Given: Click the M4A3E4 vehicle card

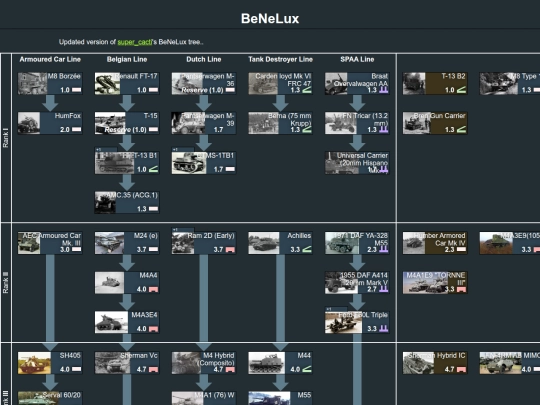Looking at the screenshot, I should point(127,322).
